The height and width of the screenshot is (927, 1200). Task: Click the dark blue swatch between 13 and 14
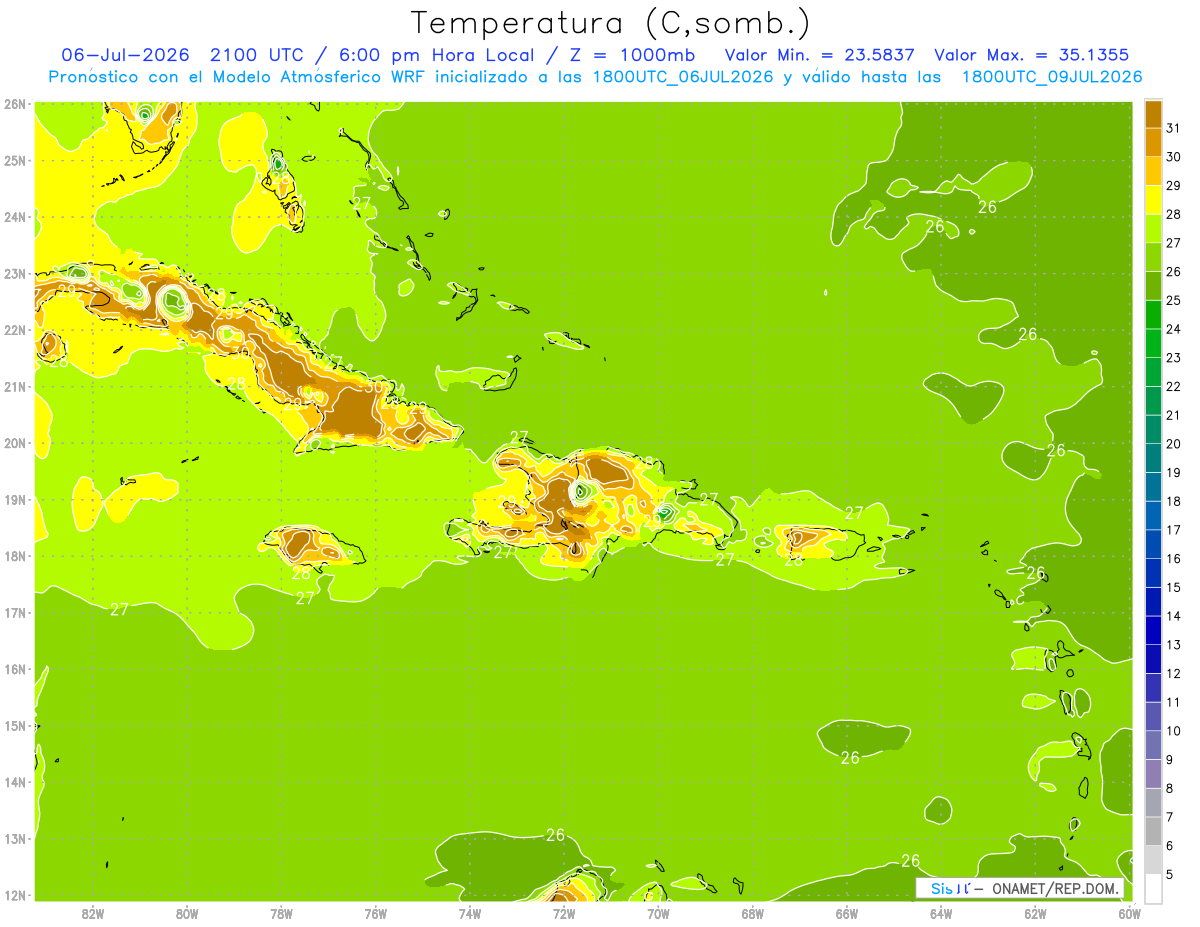1154,630
